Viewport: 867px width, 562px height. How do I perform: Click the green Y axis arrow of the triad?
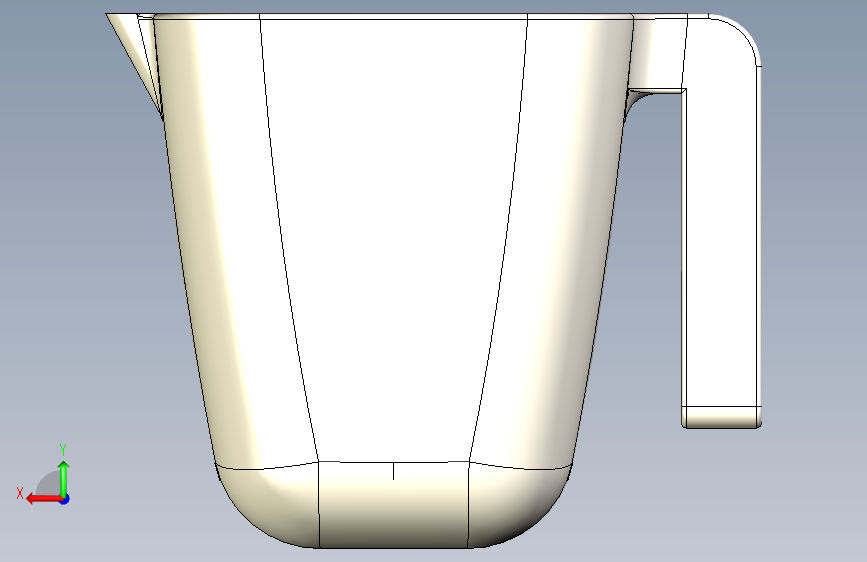pyautogui.click(x=64, y=479)
